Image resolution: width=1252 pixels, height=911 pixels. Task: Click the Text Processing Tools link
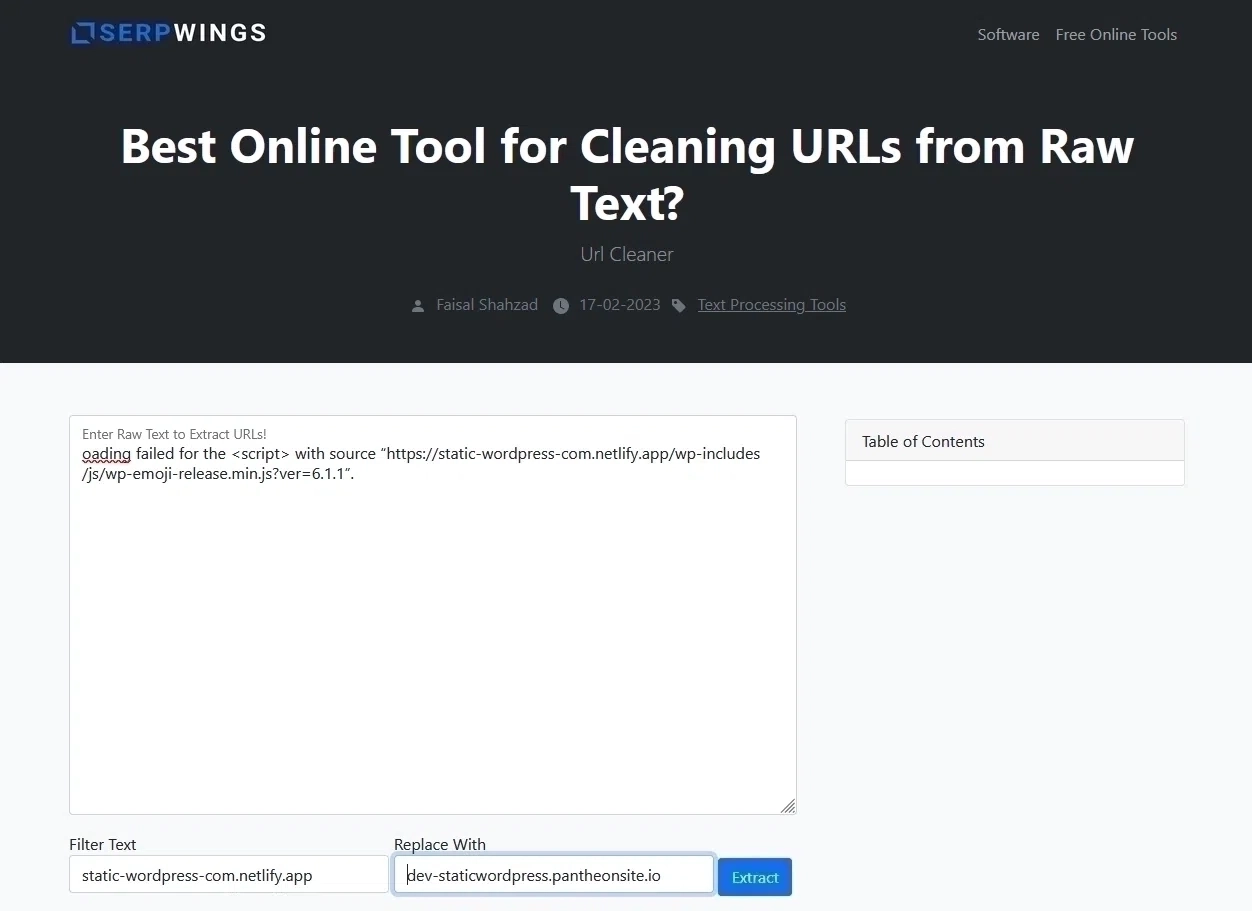(x=771, y=304)
